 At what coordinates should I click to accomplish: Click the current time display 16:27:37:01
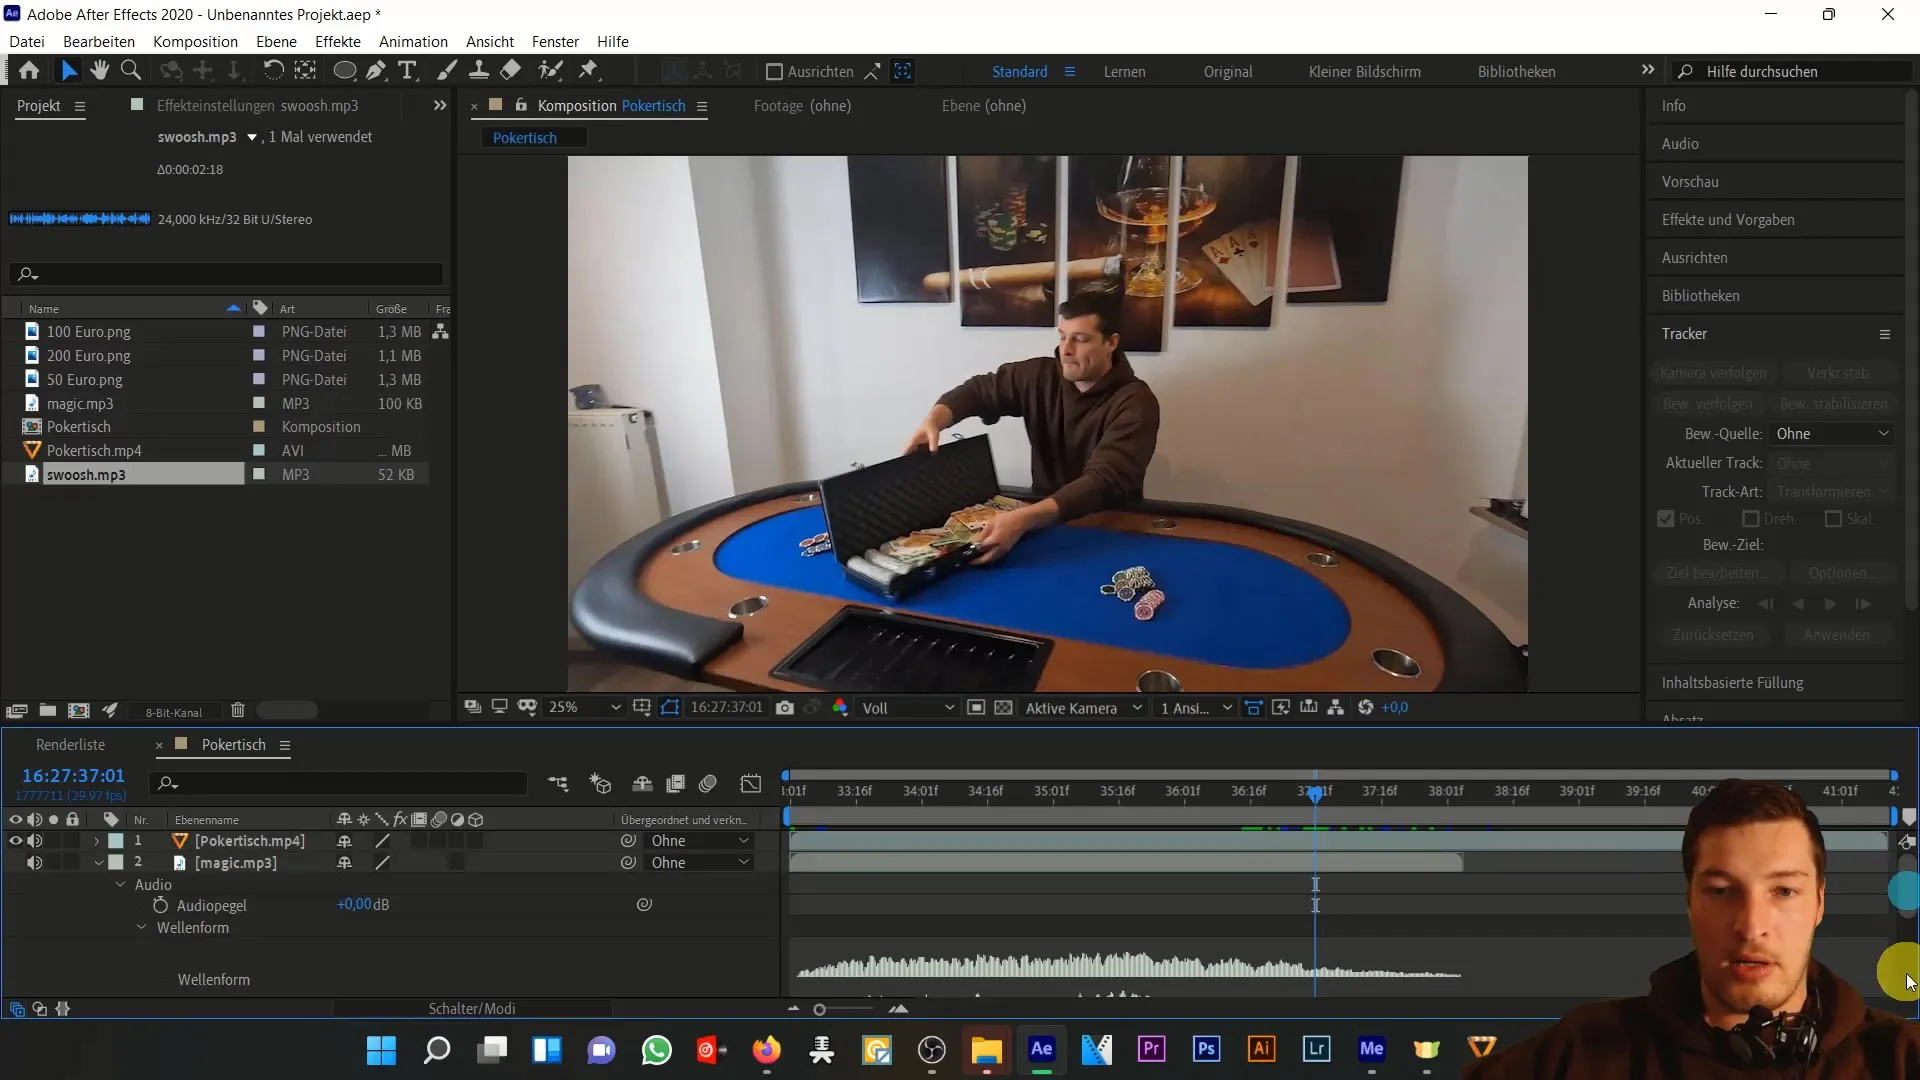coord(73,775)
